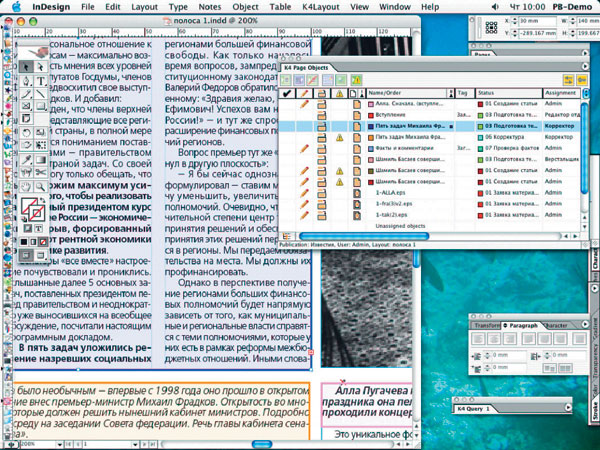The height and width of the screenshot is (450, 600).
Task: Click Apply None red-slash swatch in toolbox
Action: 43,242
